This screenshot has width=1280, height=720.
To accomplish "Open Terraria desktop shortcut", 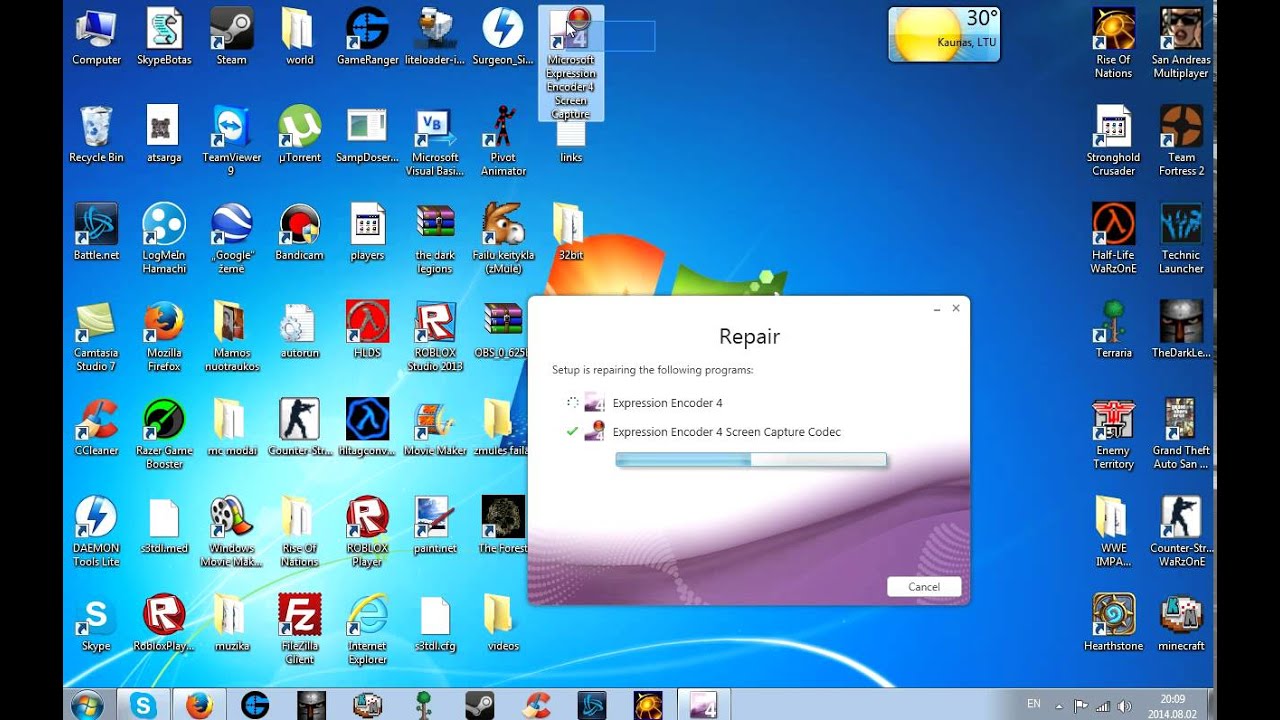I will (x=1113, y=330).
